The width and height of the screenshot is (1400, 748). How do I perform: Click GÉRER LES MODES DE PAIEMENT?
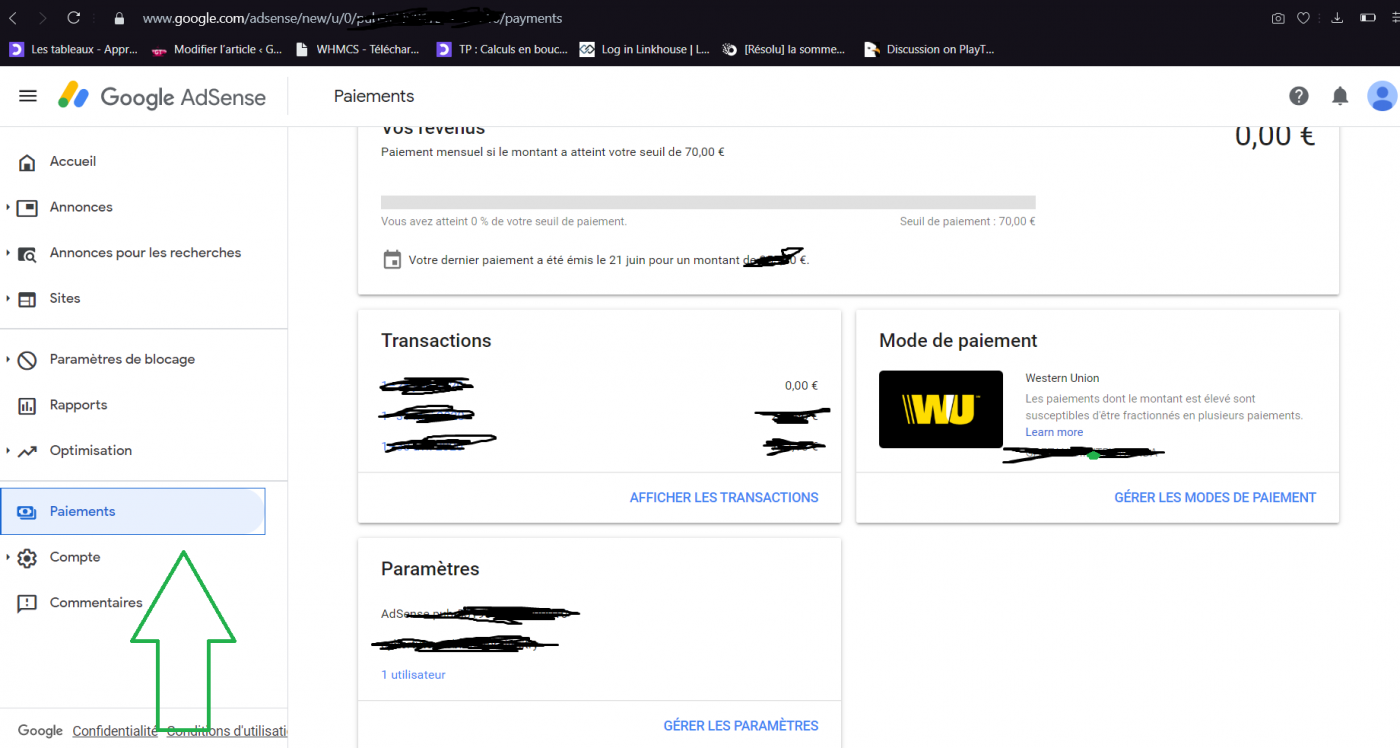1215,497
